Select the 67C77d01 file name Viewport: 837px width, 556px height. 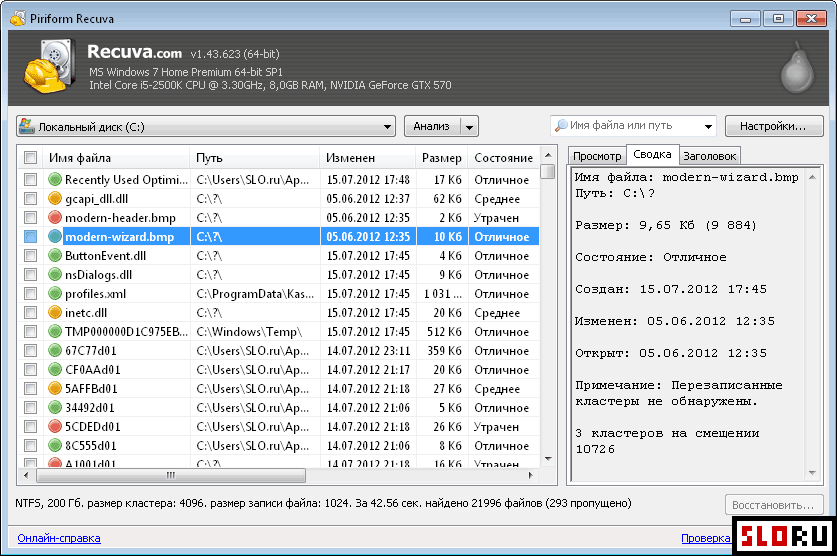click(91, 351)
